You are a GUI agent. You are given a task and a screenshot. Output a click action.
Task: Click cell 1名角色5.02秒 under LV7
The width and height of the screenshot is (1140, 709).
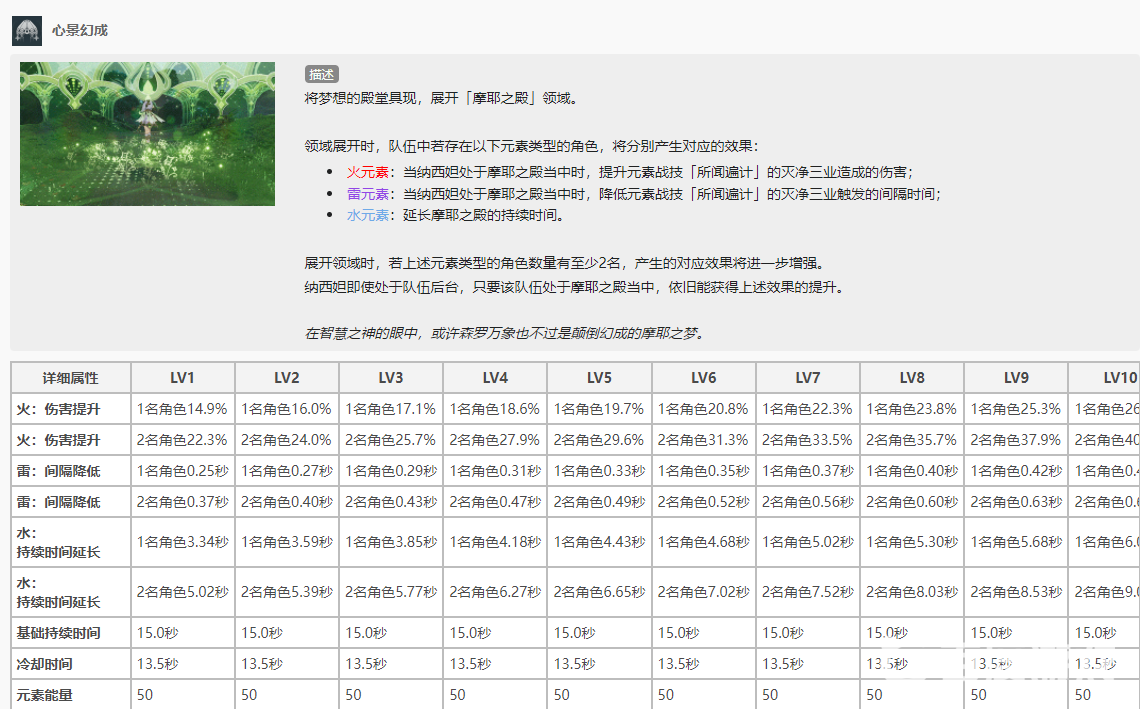click(x=808, y=542)
